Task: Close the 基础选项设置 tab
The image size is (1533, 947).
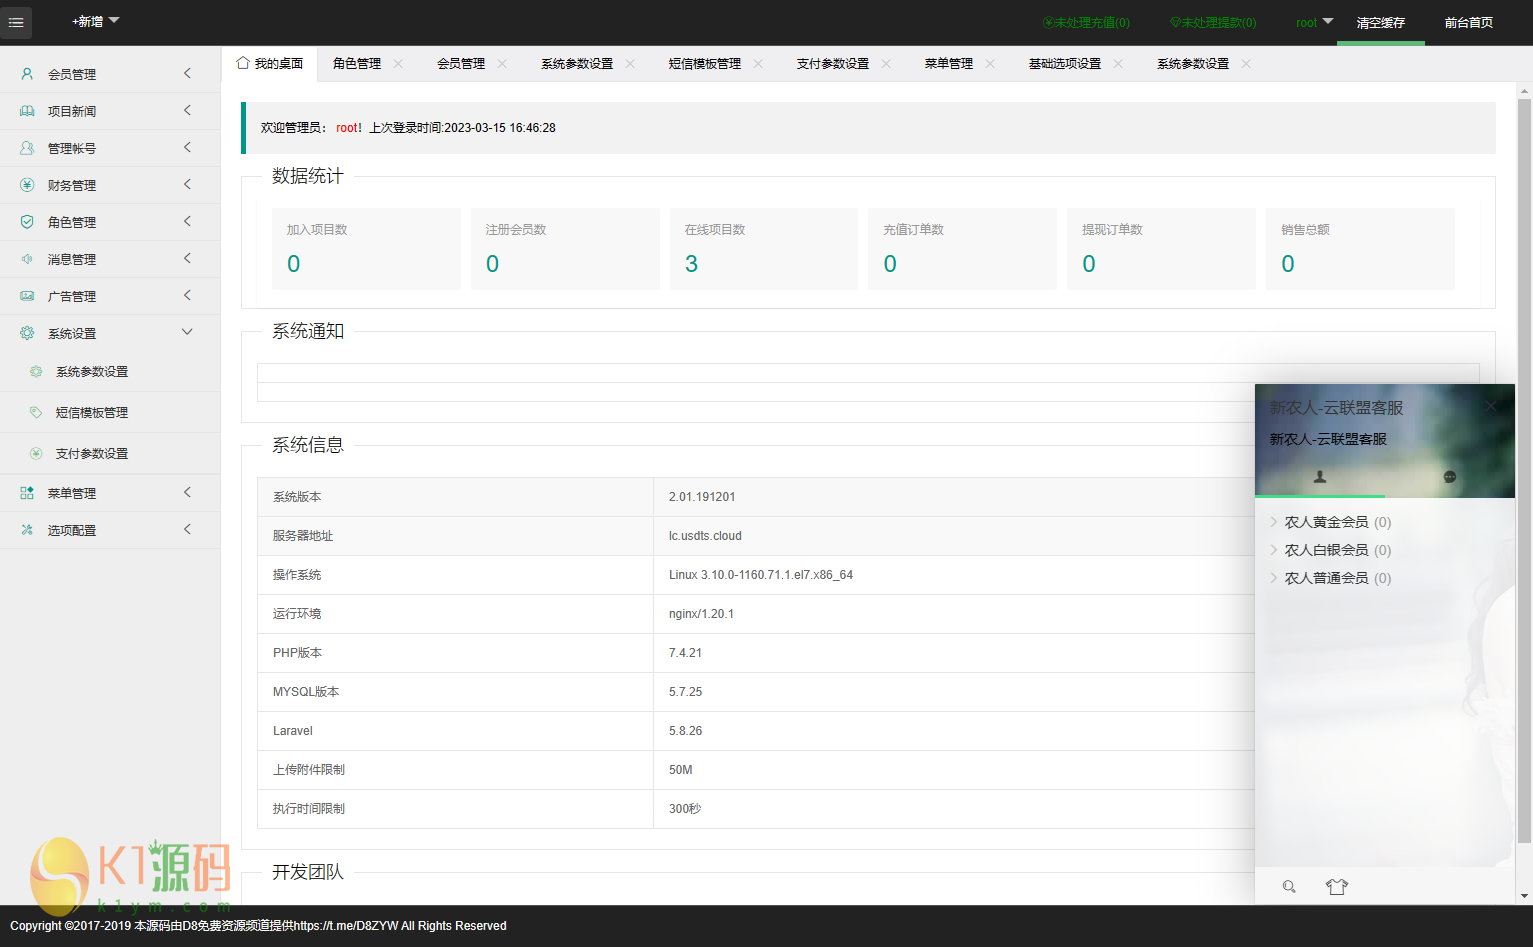Action: pyautogui.click(x=1118, y=64)
